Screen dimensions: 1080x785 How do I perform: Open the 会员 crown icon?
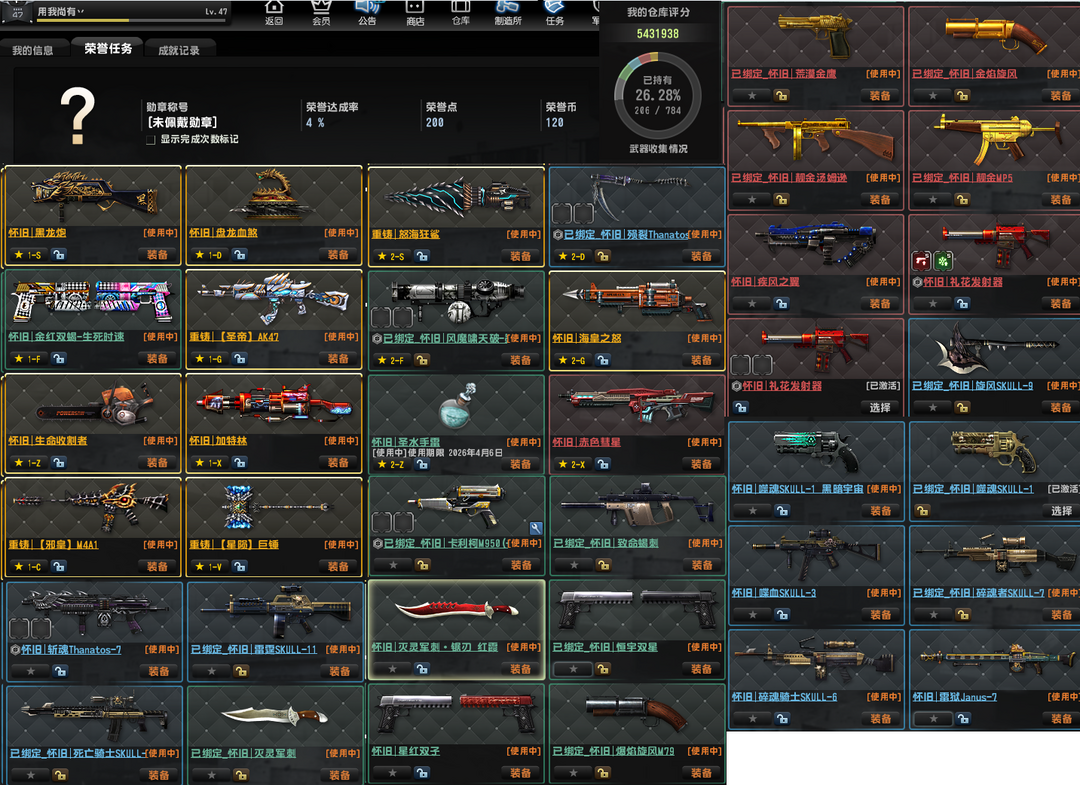point(322,12)
